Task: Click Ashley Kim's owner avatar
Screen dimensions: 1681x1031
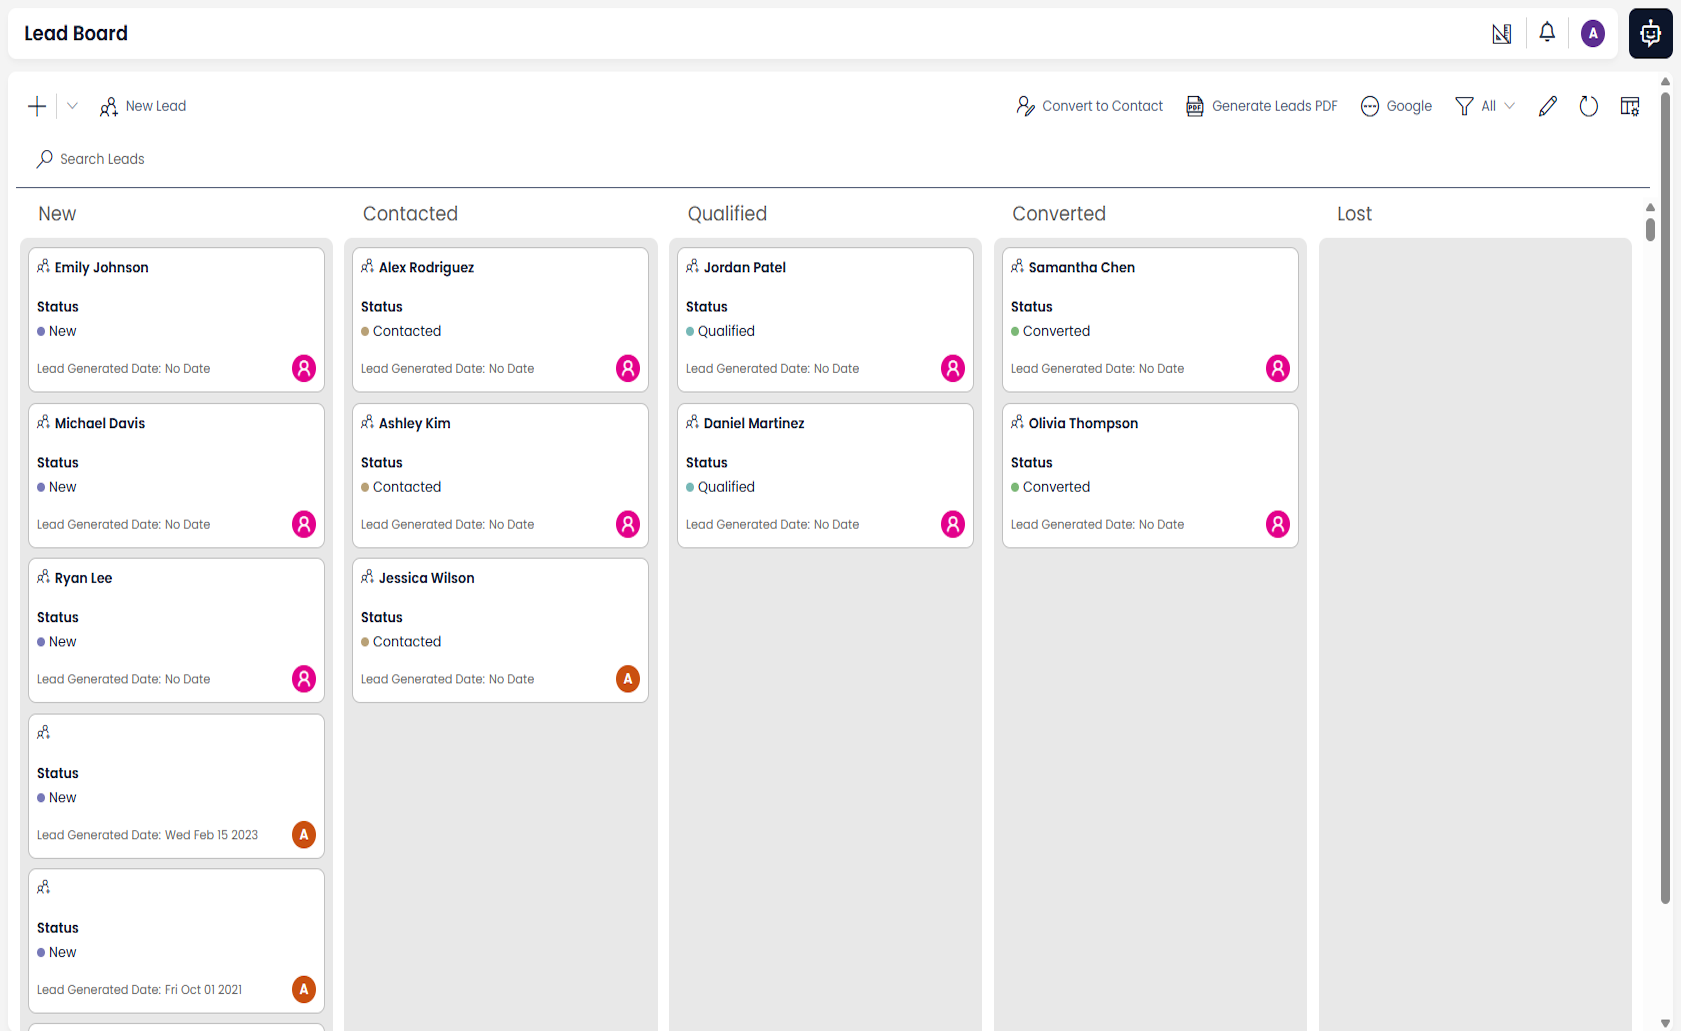Action: pyautogui.click(x=628, y=524)
